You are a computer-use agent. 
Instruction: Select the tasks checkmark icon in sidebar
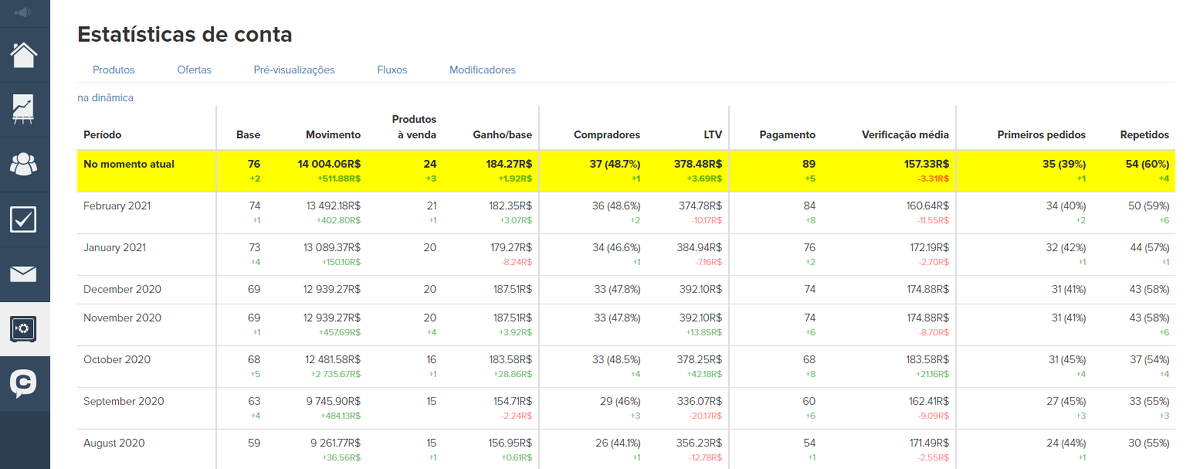24,219
